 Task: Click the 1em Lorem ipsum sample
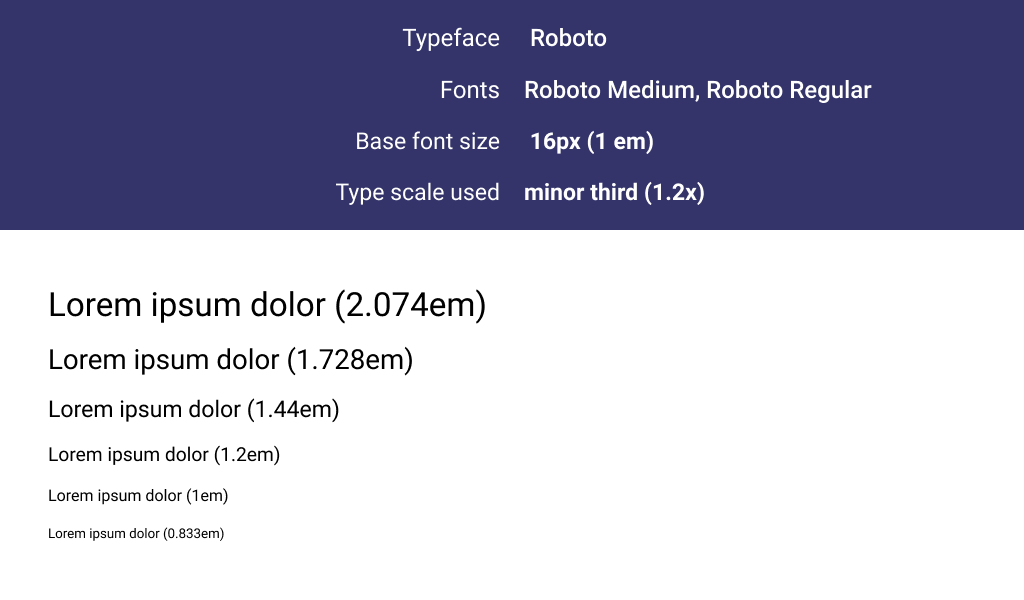click(138, 496)
